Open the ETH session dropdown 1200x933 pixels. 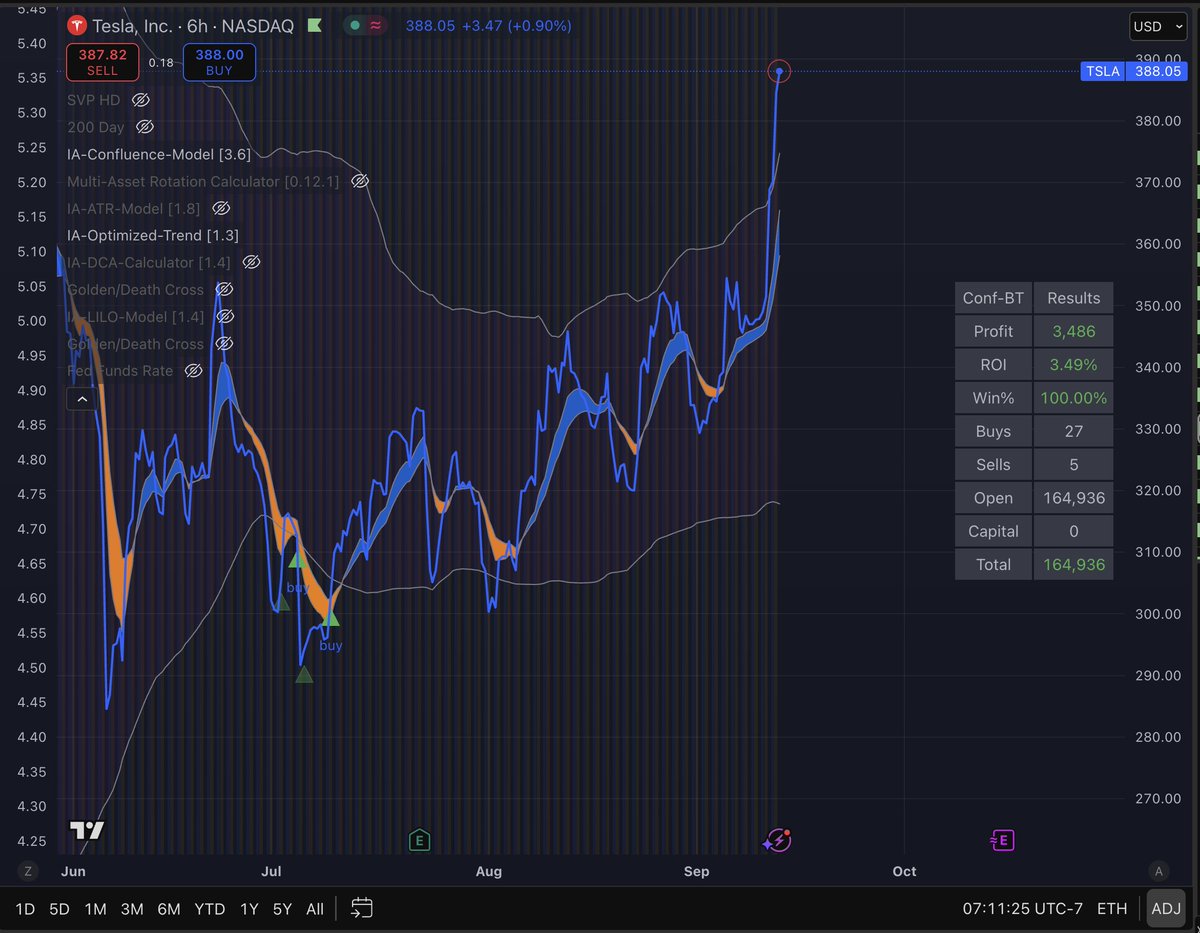[1112, 908]
